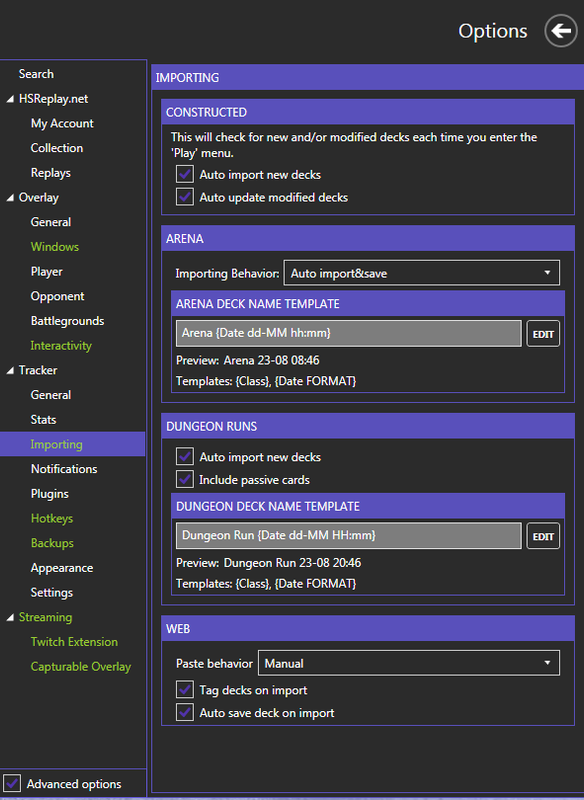Open Notifications settings
Image resolution: width=584 pixels, height=800 pixels.
click(x=64, y=469)
